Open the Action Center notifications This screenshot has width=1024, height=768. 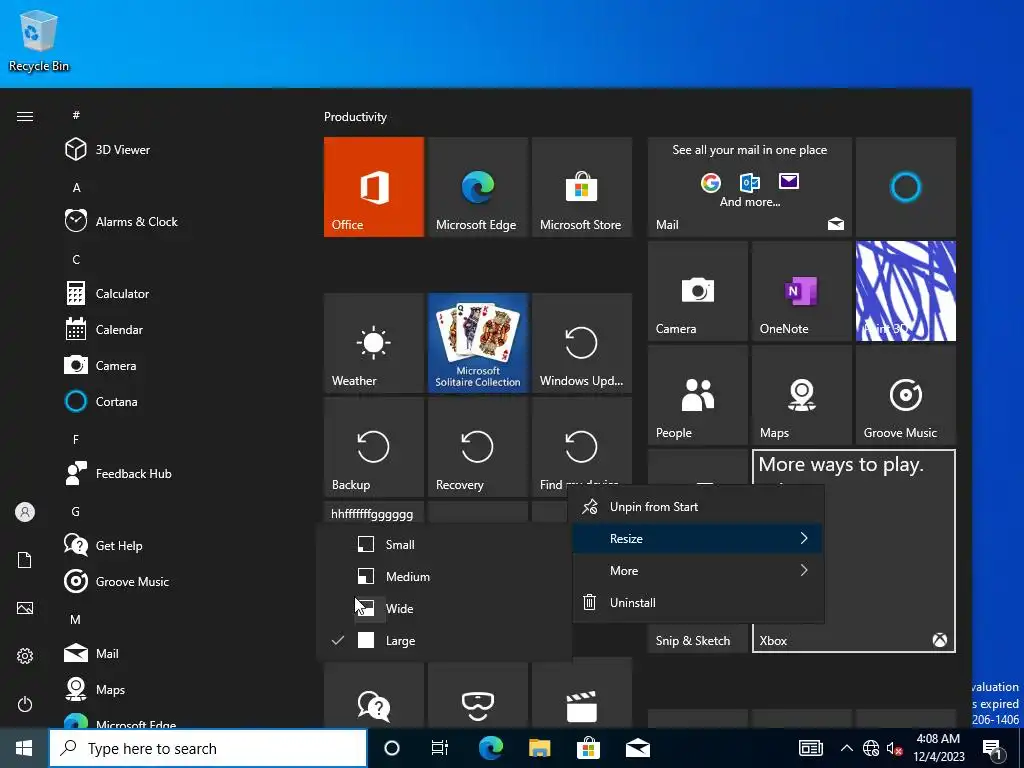point(993,748)
